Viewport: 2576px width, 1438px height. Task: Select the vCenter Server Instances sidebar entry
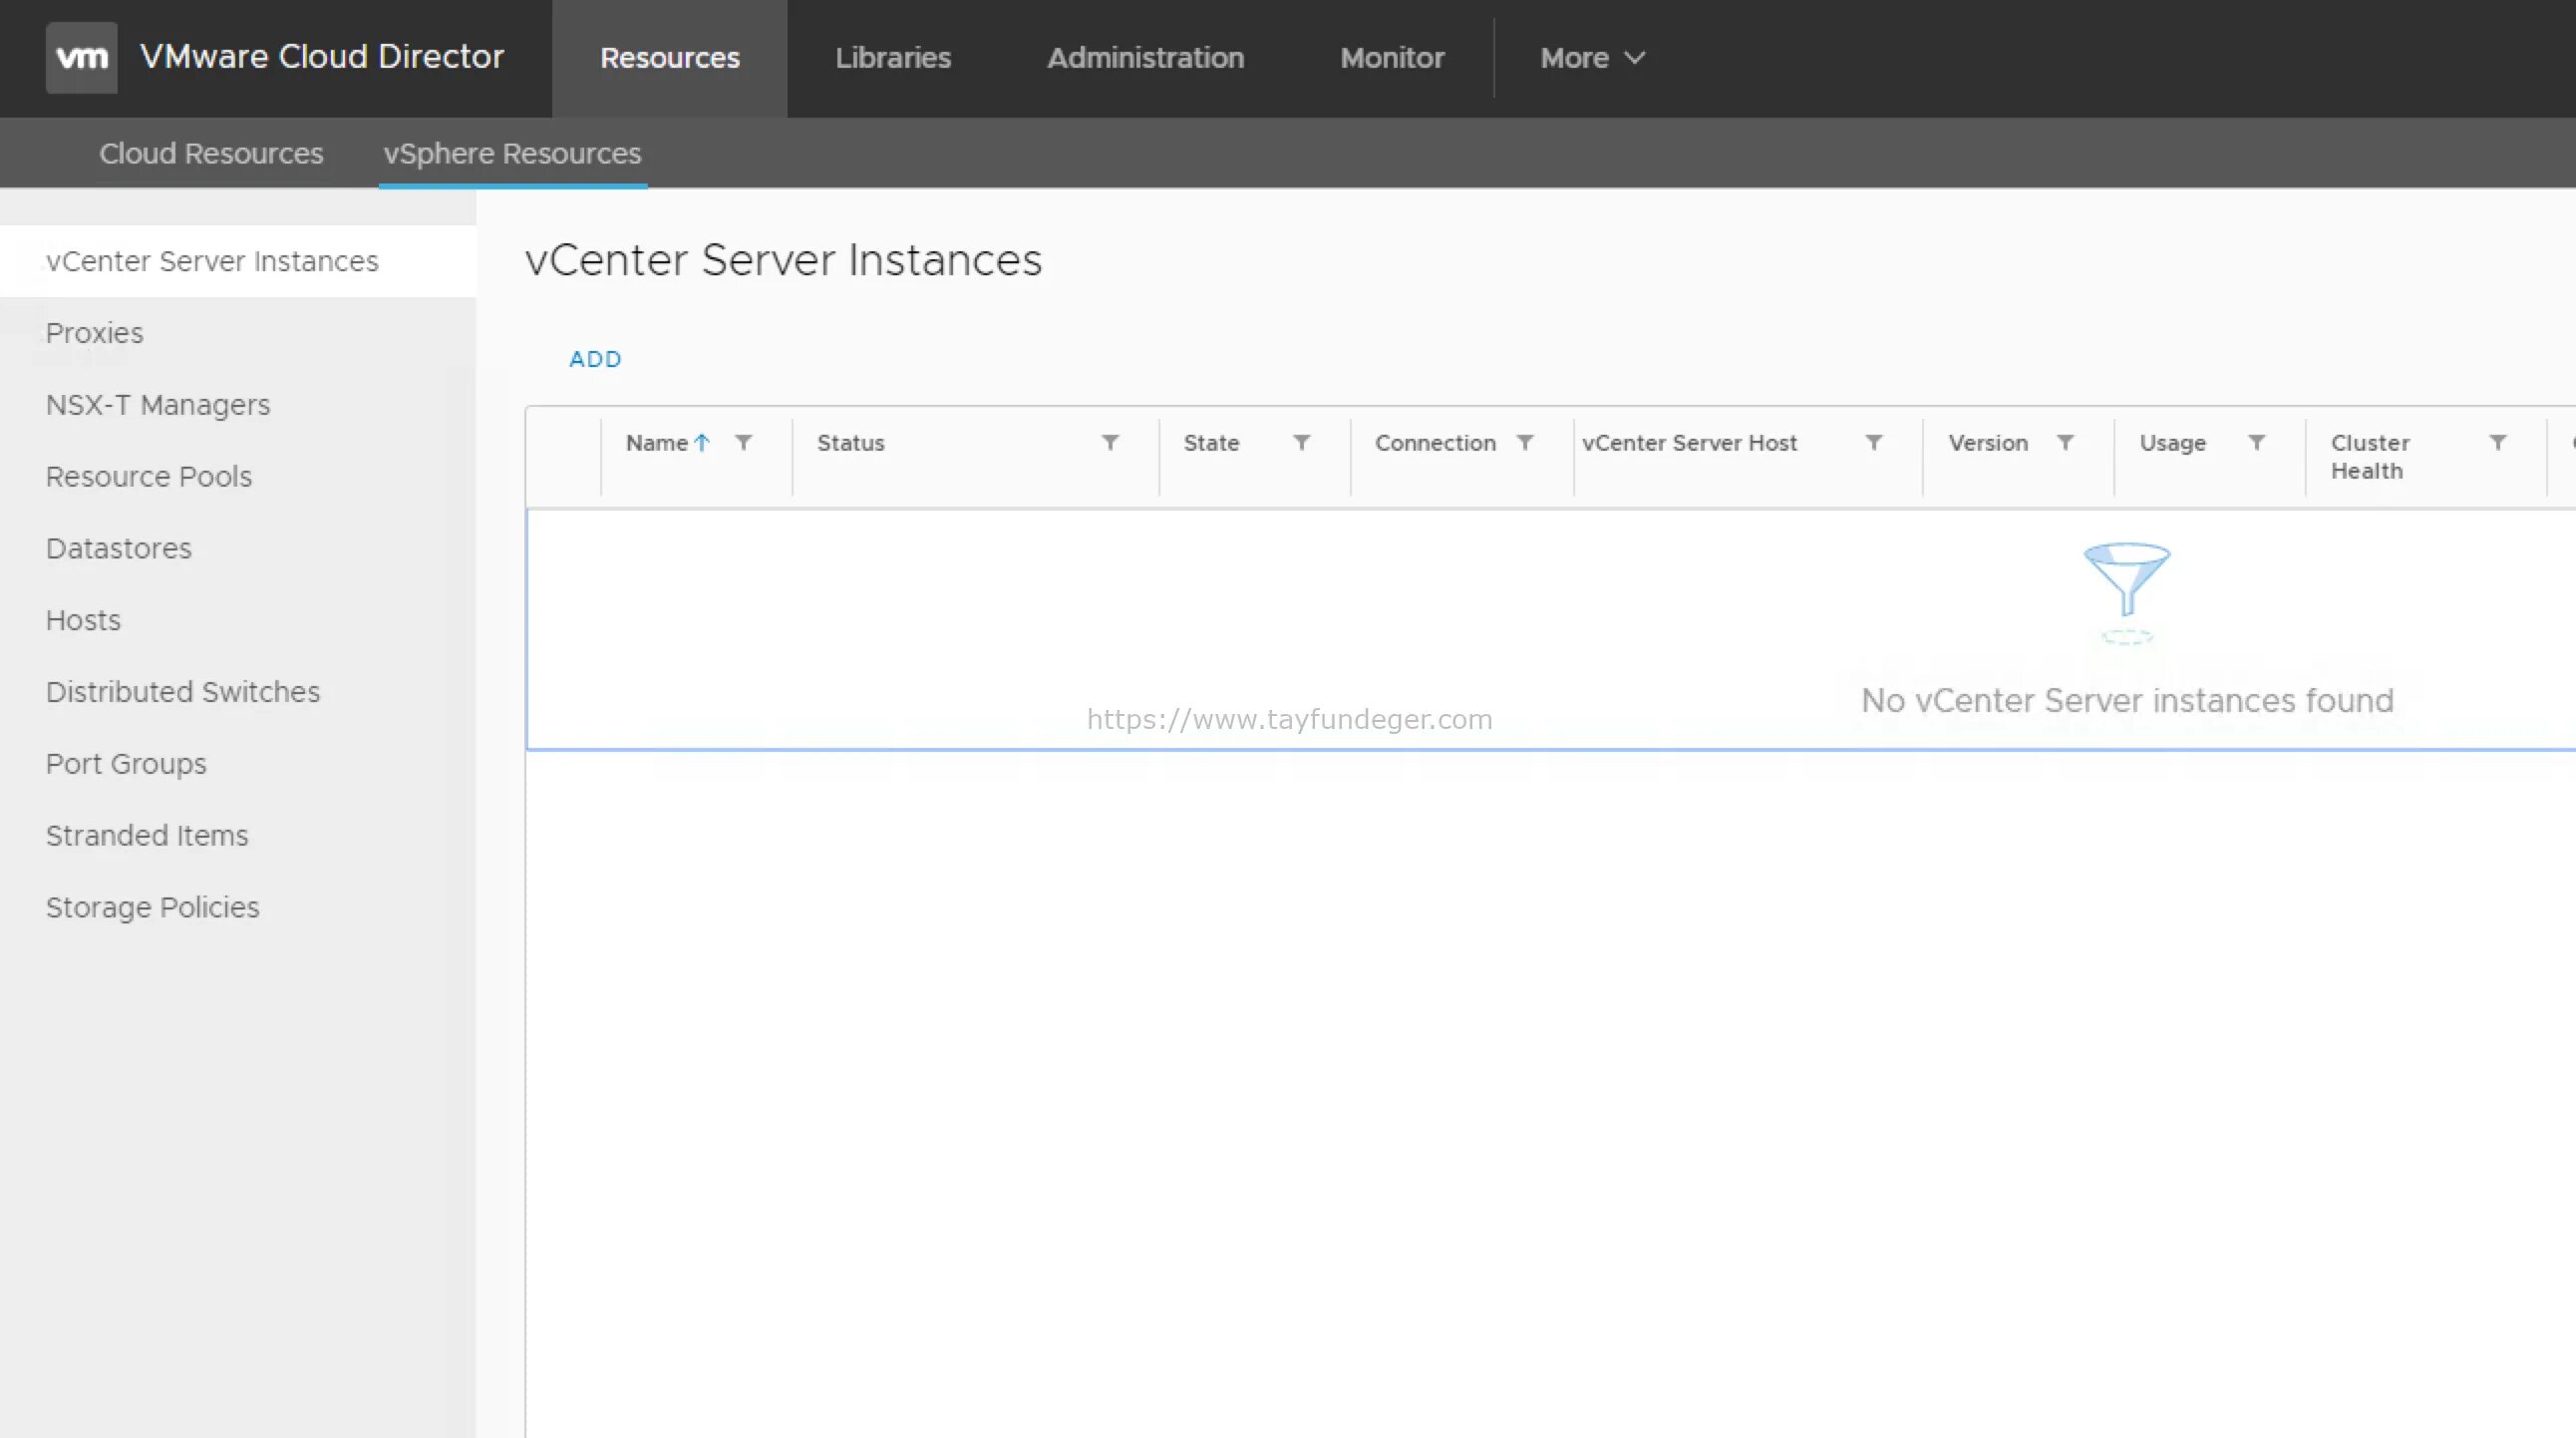click(211, 260)
